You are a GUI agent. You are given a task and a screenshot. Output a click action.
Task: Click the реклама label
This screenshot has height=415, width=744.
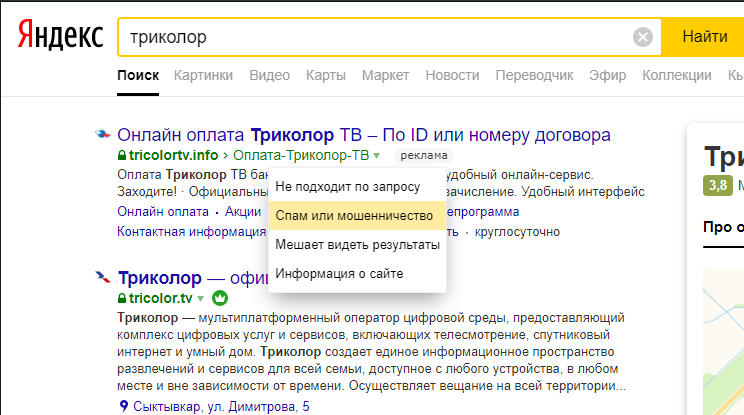click(424, 155)
